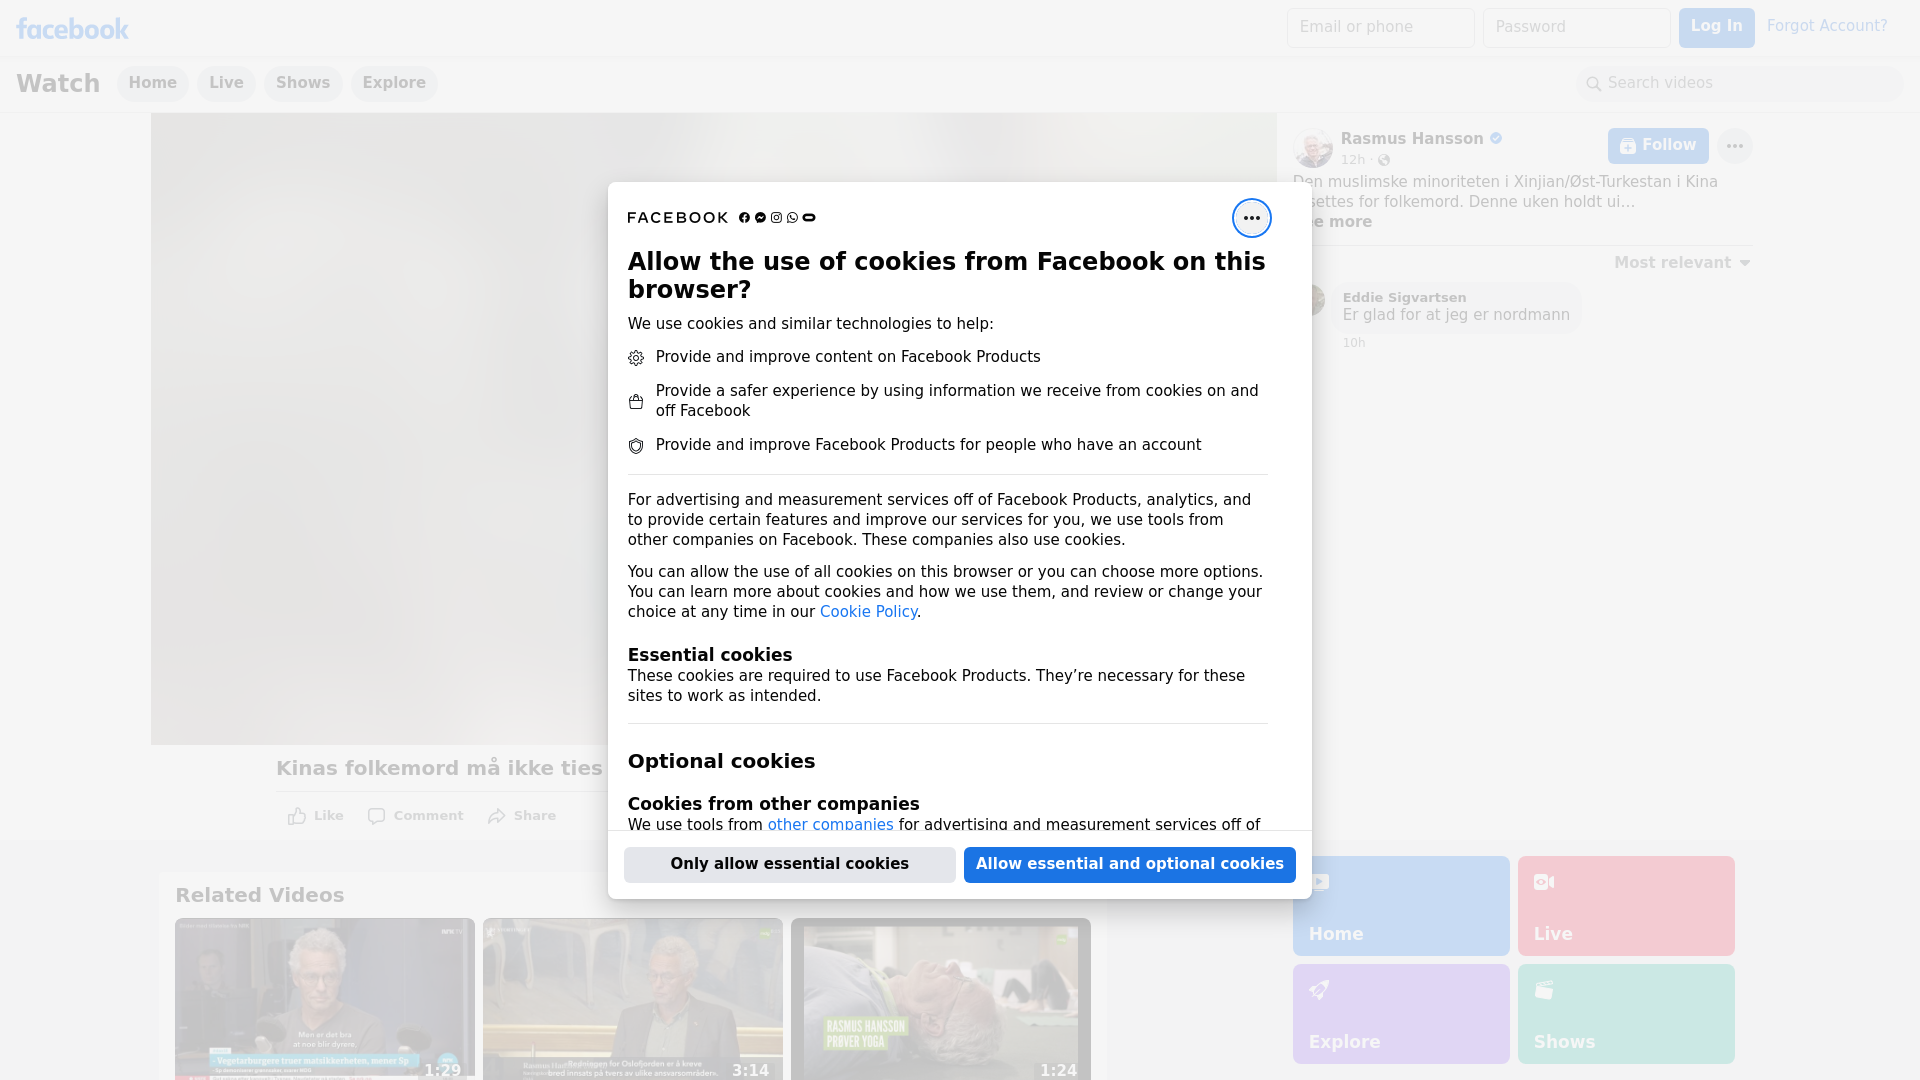The width and height of the screenshot is (1920, 1080).
Task: Click the Rasmus Hansson name link
Action: click(1411, 139)
